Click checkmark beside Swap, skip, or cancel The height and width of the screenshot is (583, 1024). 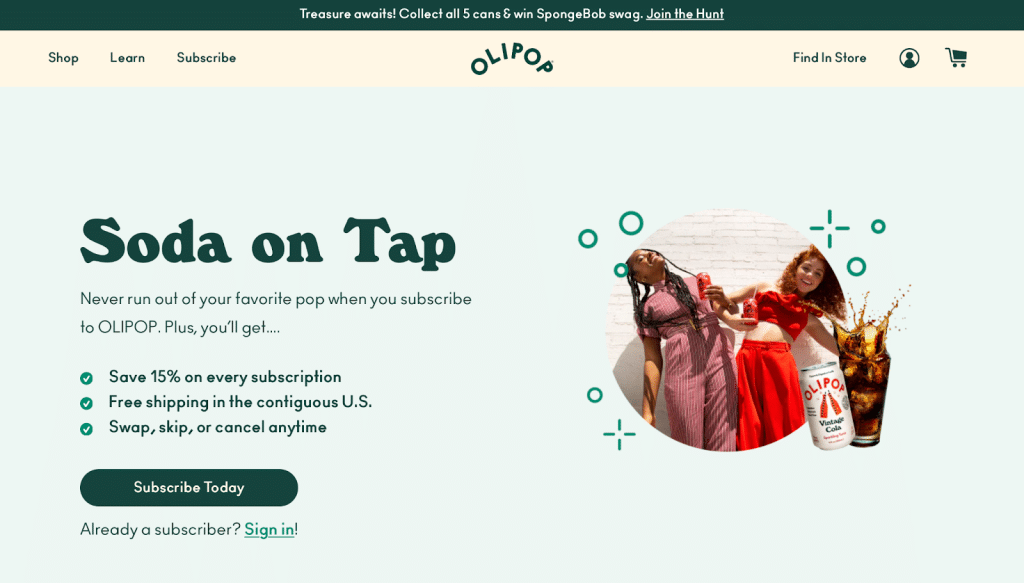click(86, 429)
